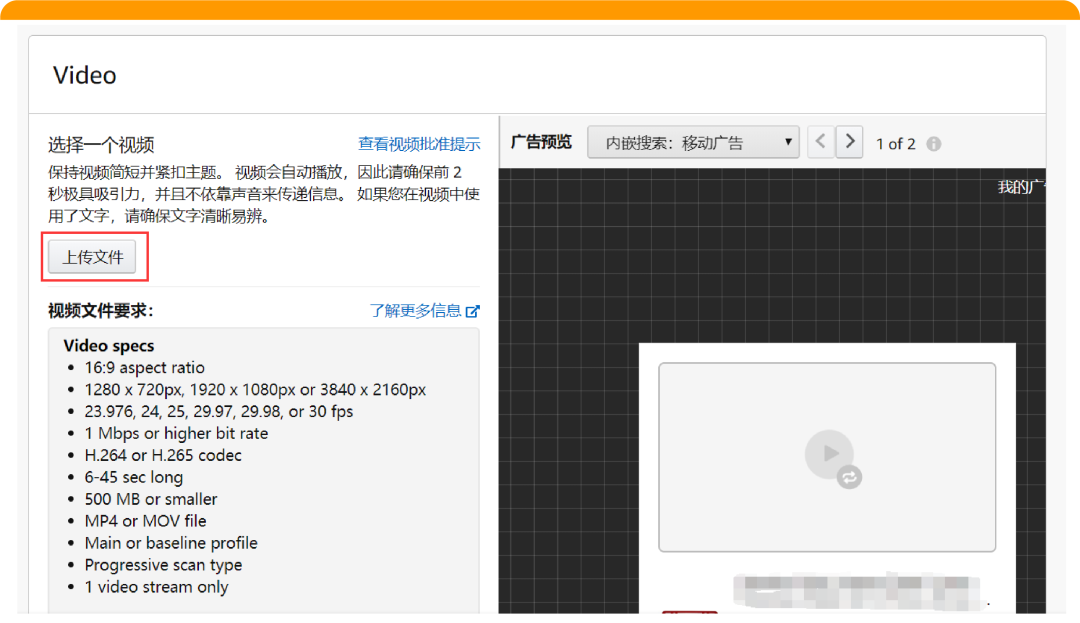1080x623 pixels.
Task: Click the grey play circle in the placeholder video
Action: coord(830,453)
